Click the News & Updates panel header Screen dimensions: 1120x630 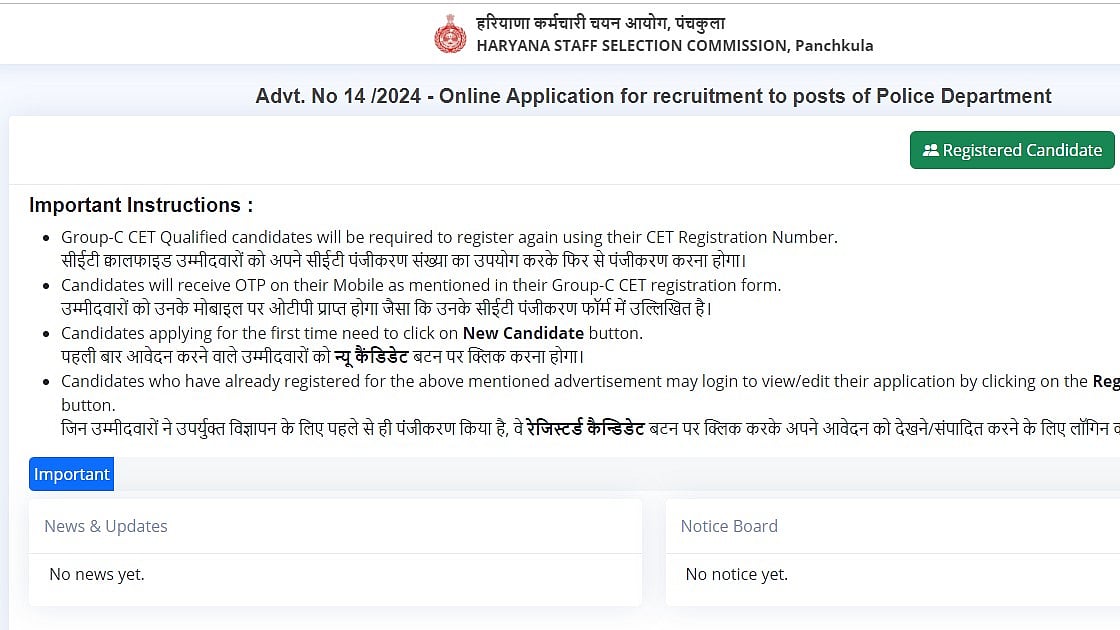(106, 526)
